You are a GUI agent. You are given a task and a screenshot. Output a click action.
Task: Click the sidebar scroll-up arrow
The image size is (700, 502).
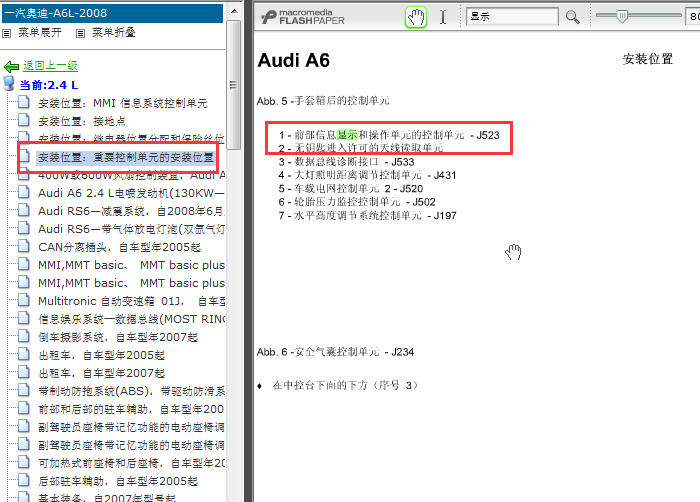pos(234,11)
